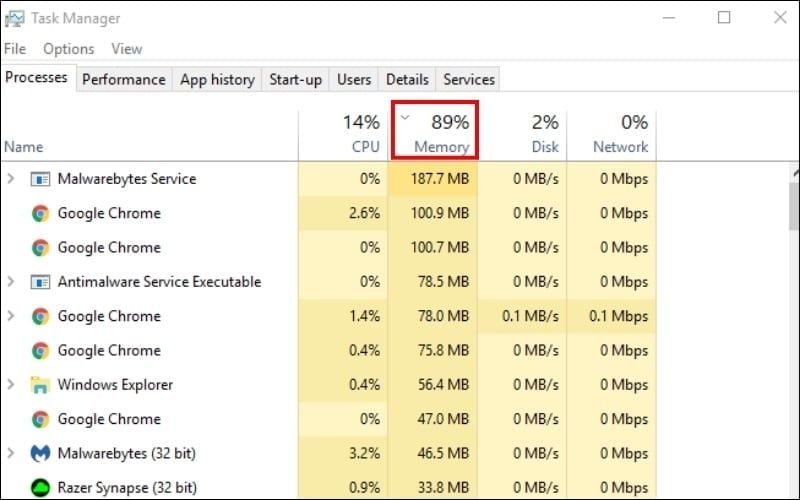Click the Antimalware Service Executable icon
The height and width of the screenshot is (500, 800).
40,282
